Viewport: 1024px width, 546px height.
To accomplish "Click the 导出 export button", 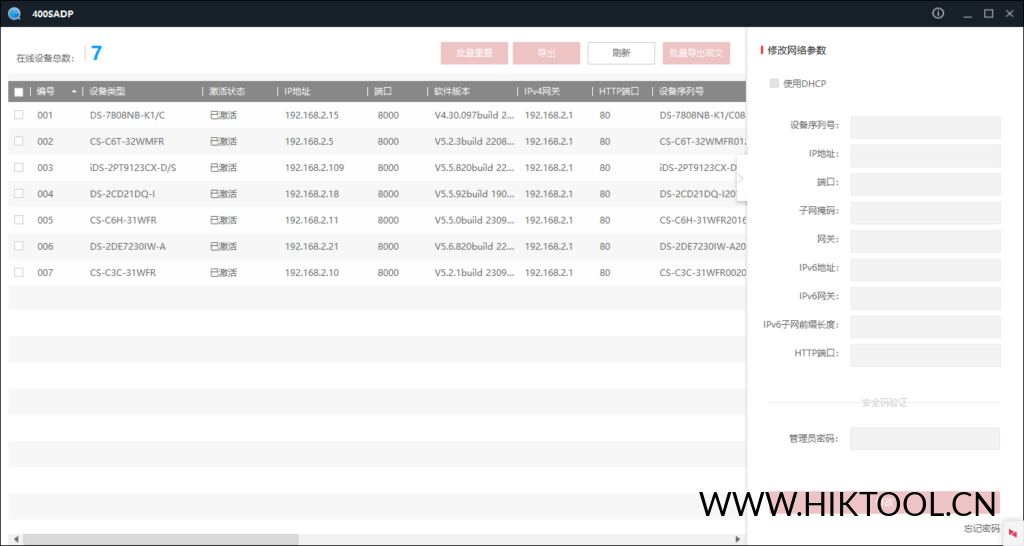I will (x=546, y=53).
